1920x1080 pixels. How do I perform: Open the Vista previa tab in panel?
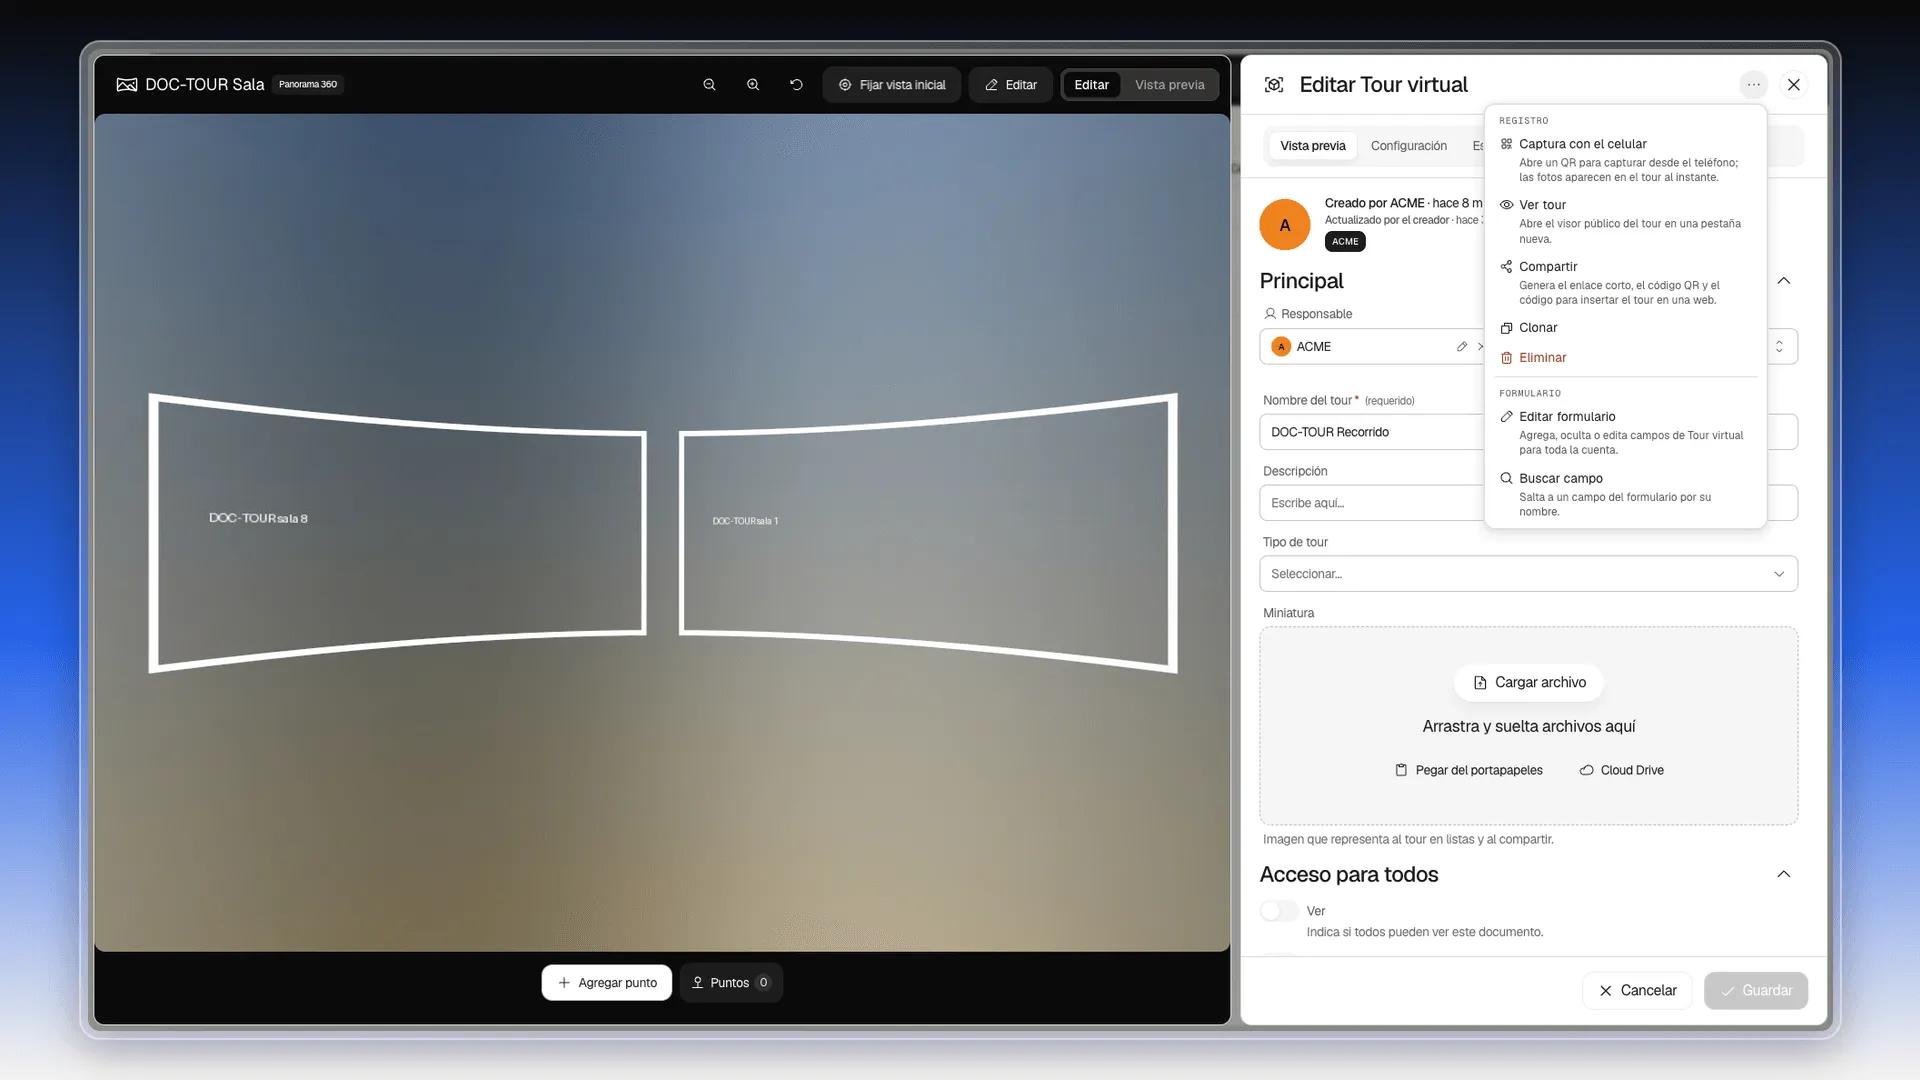click(1312, 146)
